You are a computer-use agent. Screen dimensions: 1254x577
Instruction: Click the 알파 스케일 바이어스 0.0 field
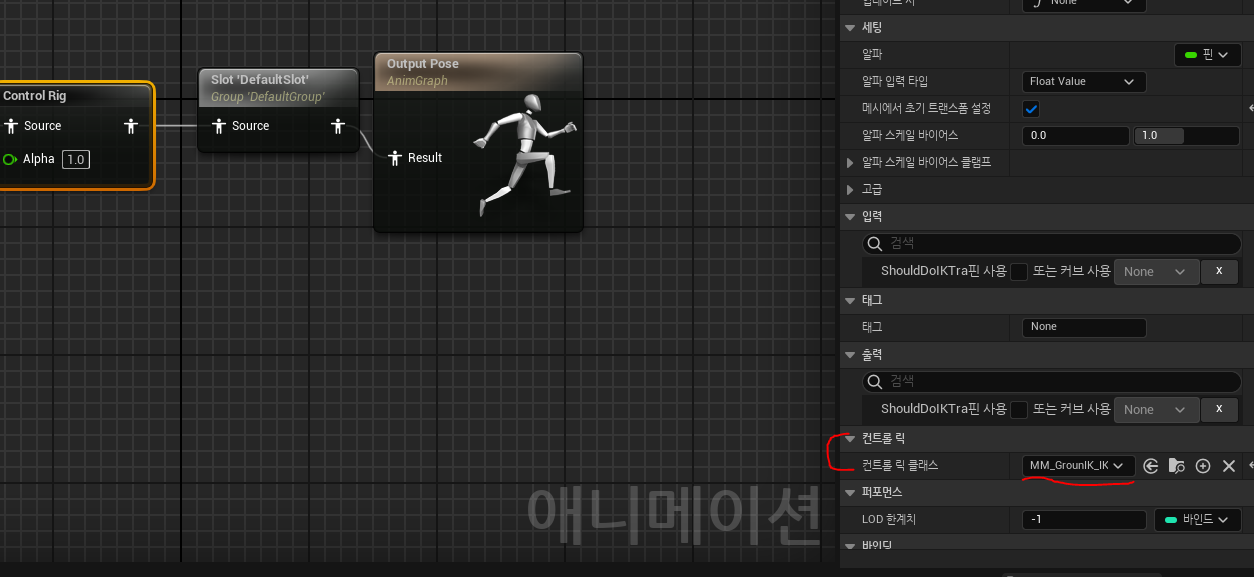tap(1076, 136)
